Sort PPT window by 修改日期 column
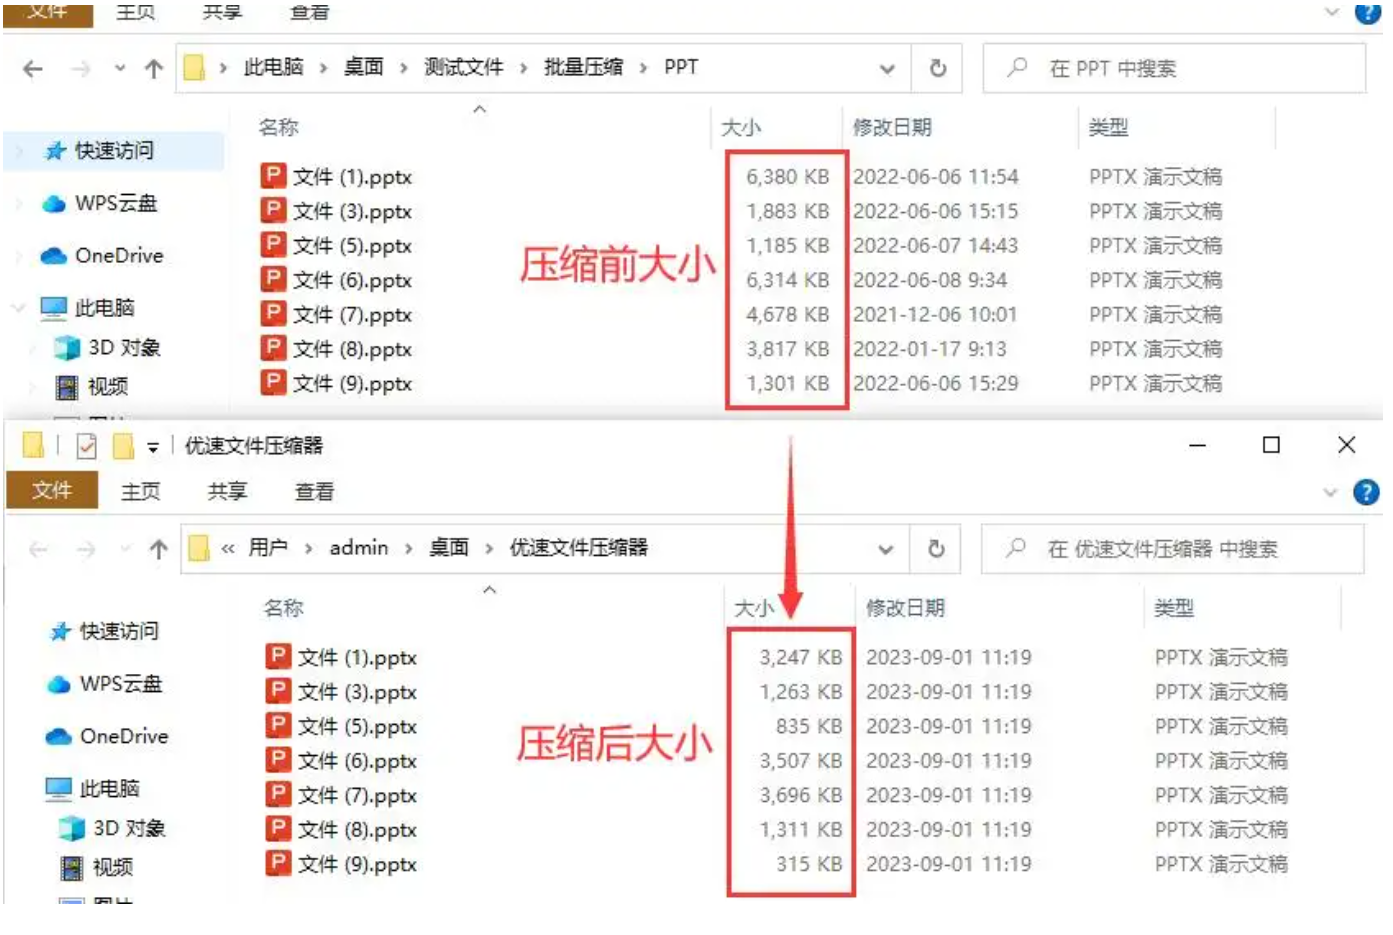 (x=892, y=127)
